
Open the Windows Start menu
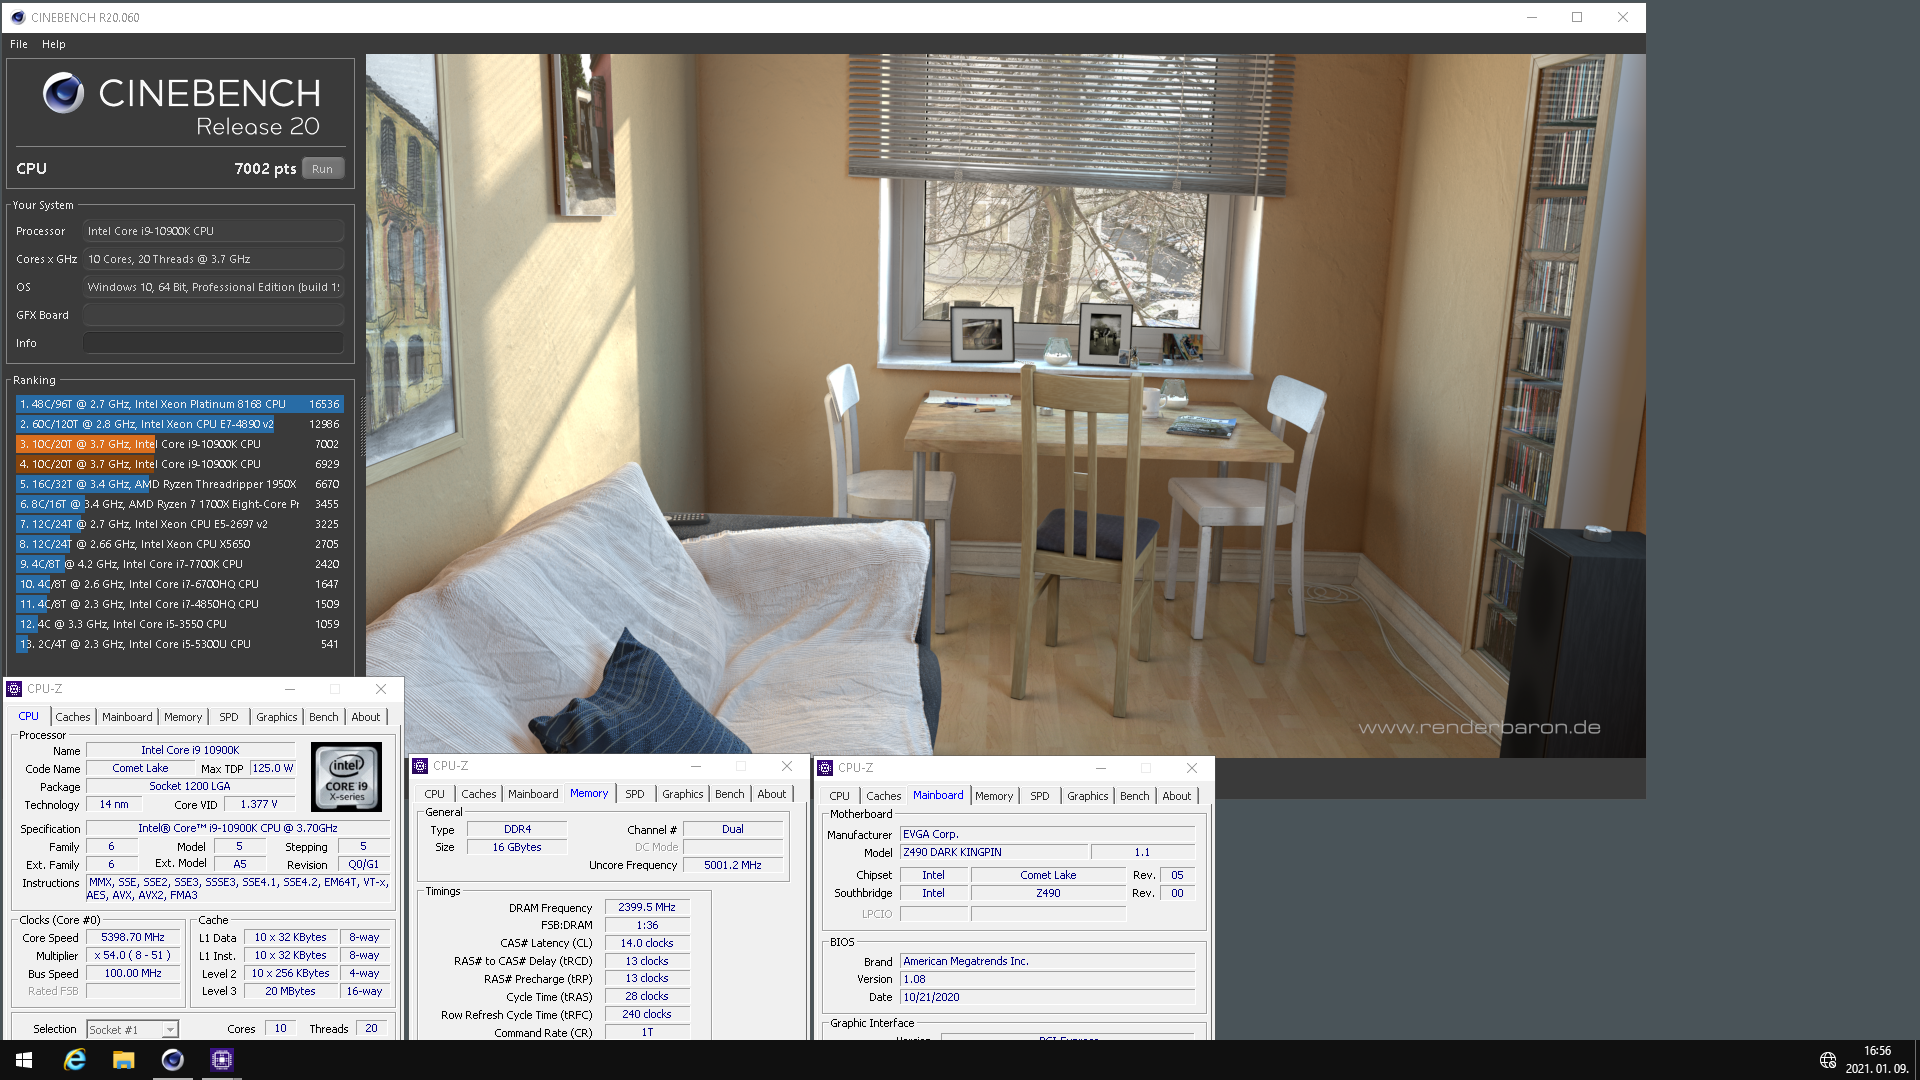coord(24,1060)
